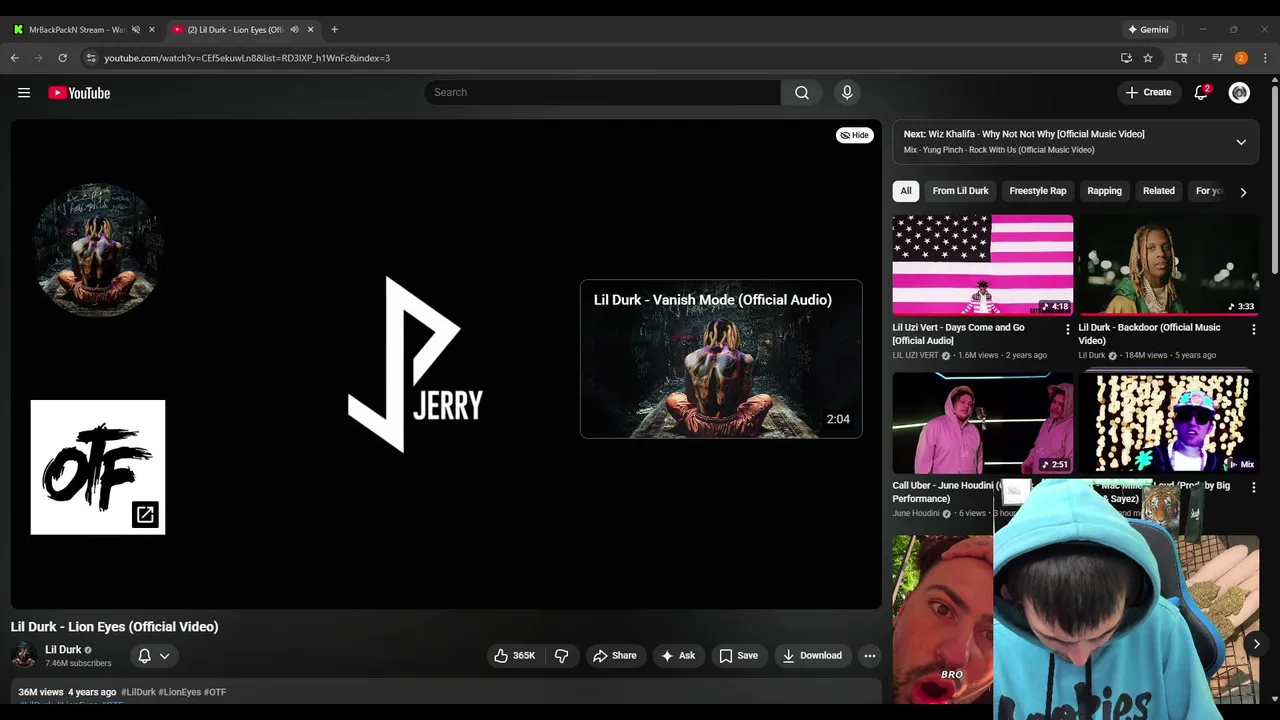1280x720 pixels.
Task: Open the media control toolbar icon
Action: (1217, 58)
